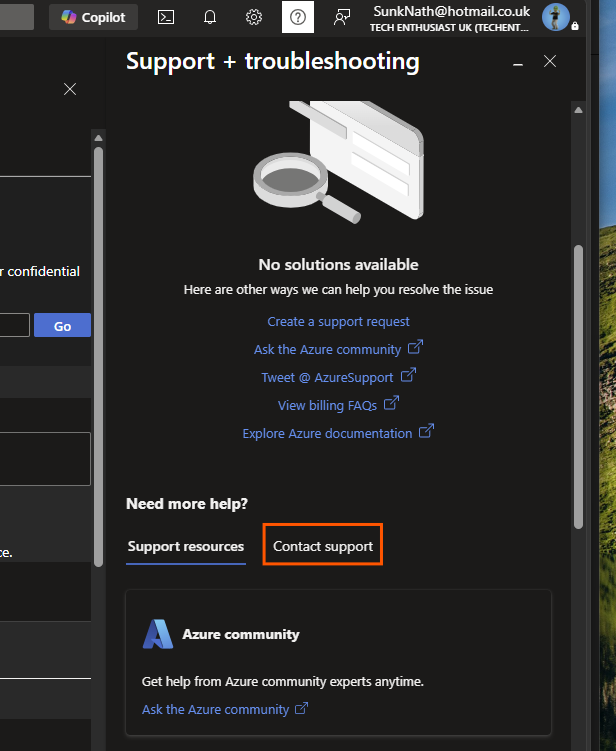The image size is (616, 751).
Task: Click TECH ENTHUSIAST UK directory label
Action: (x=449, y=28)
